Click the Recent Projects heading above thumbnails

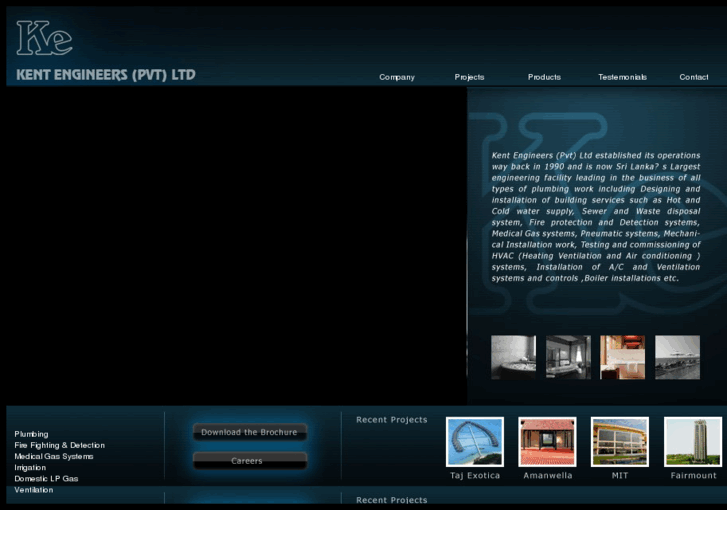pos(392,420)
